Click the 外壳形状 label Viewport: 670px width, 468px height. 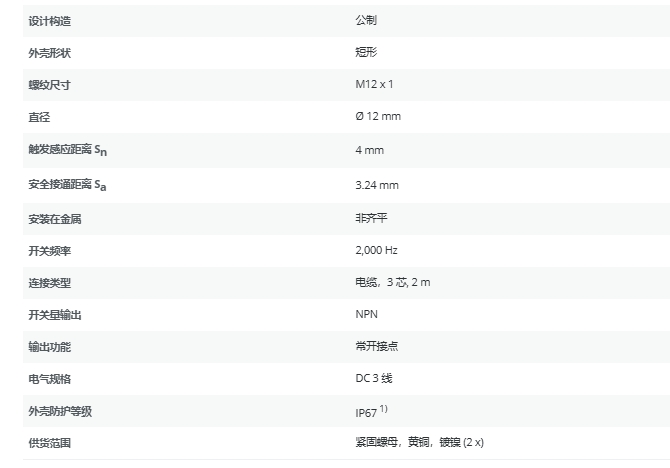(50, 52)
